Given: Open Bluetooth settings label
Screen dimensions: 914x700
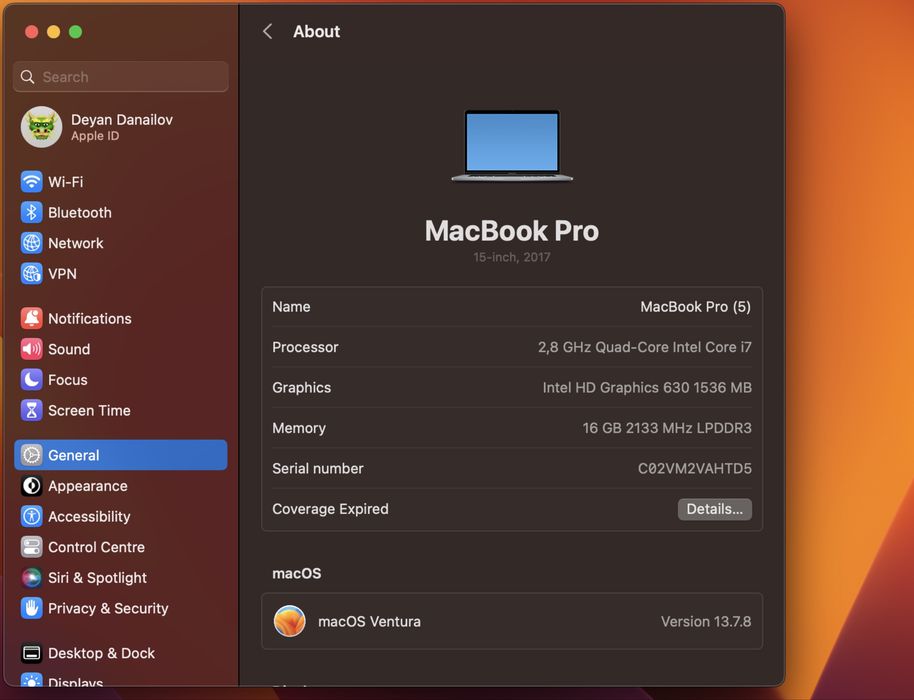Looking at the screenshot, I should click(80, 213).
